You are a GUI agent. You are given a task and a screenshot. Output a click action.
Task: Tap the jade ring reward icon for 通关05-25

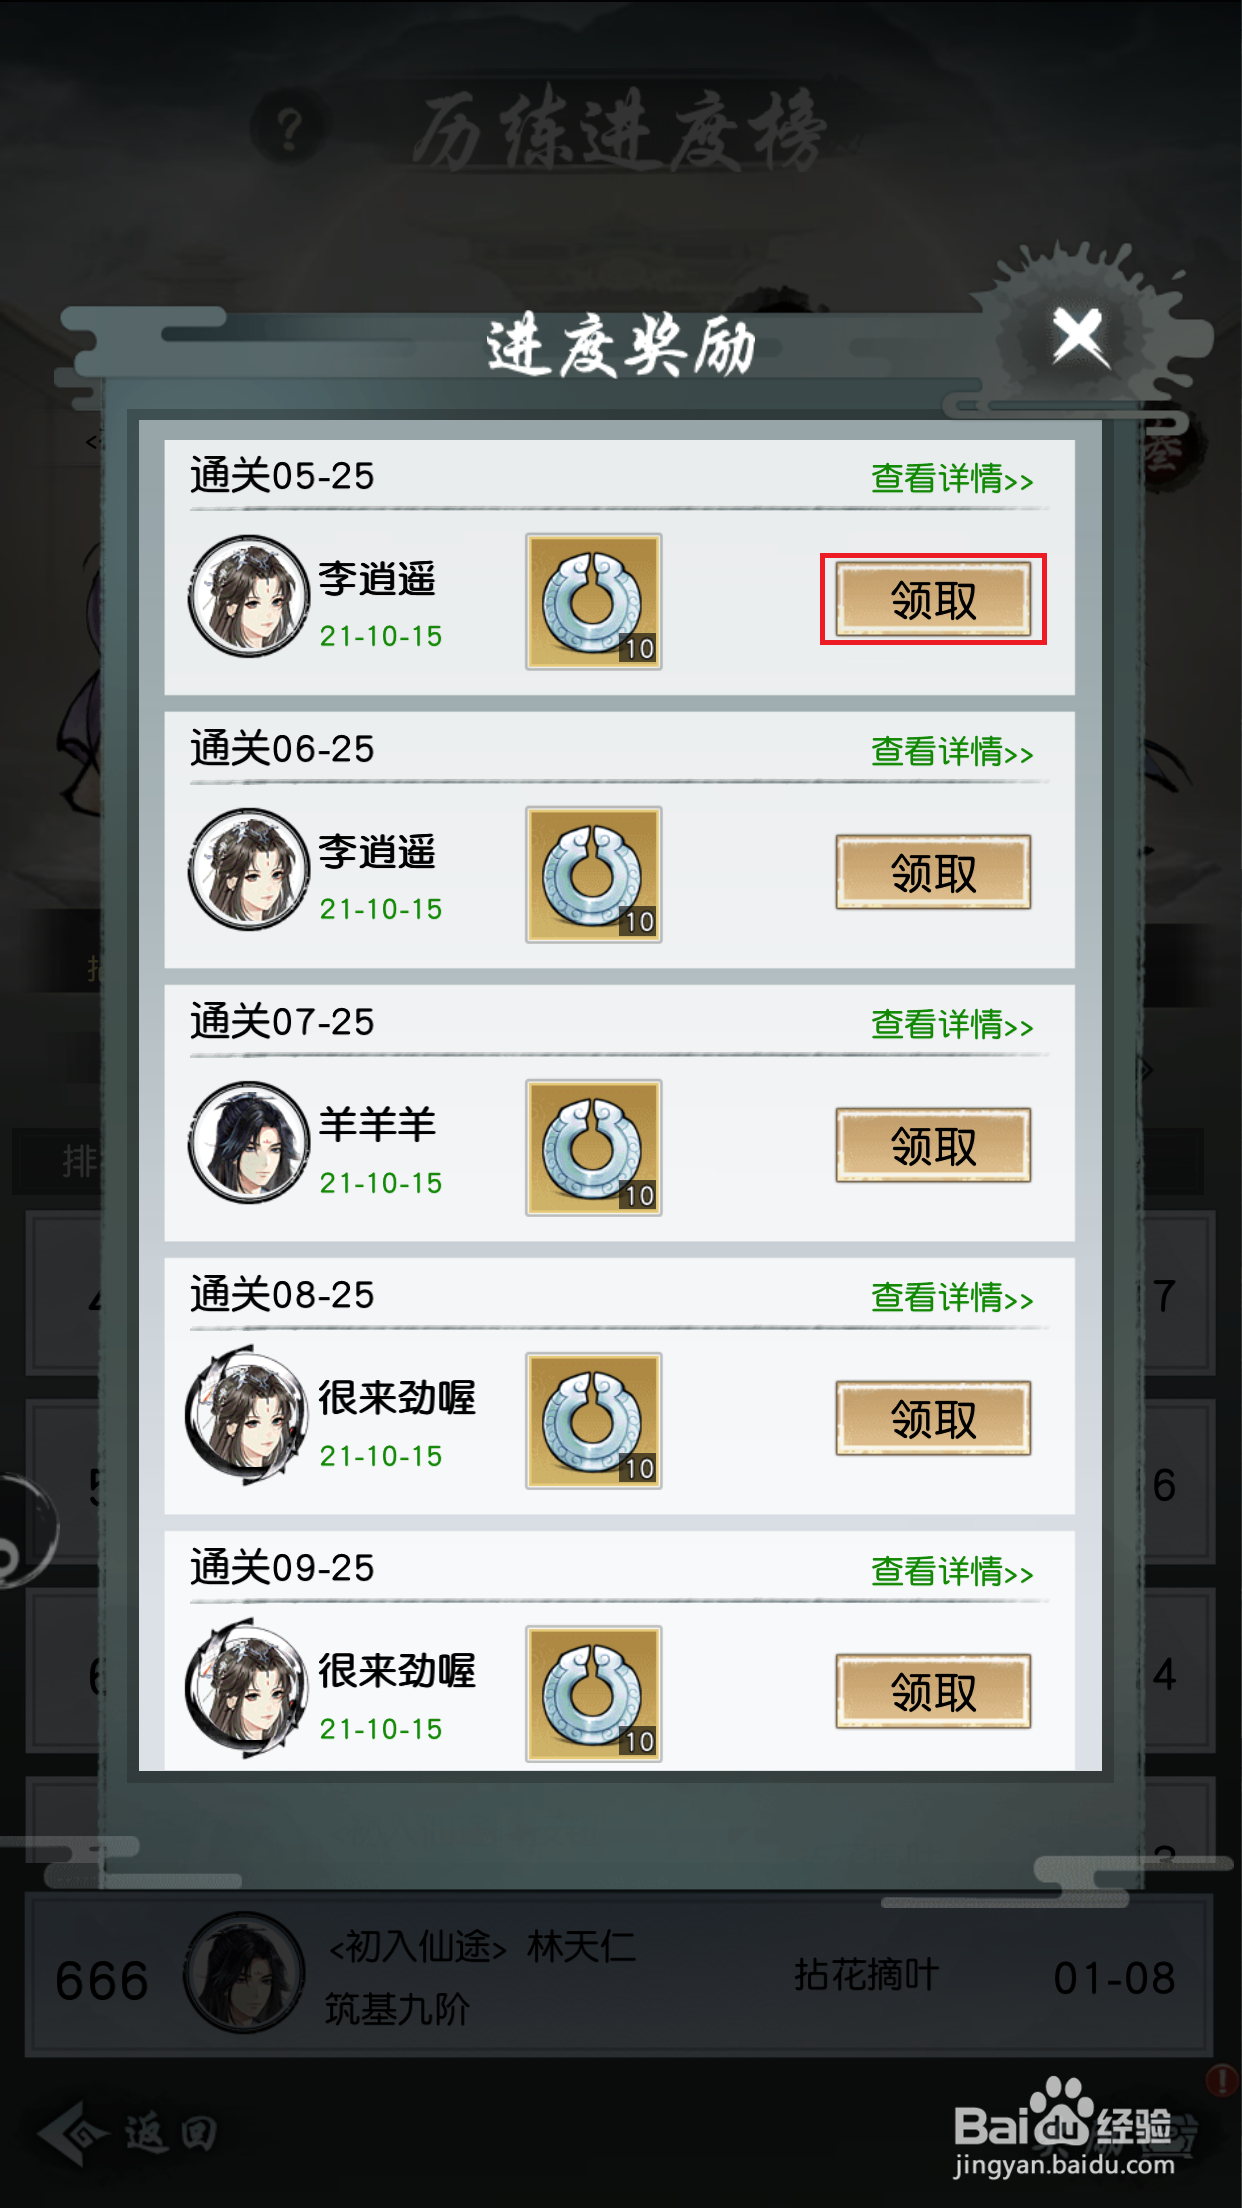click(594, 601)
